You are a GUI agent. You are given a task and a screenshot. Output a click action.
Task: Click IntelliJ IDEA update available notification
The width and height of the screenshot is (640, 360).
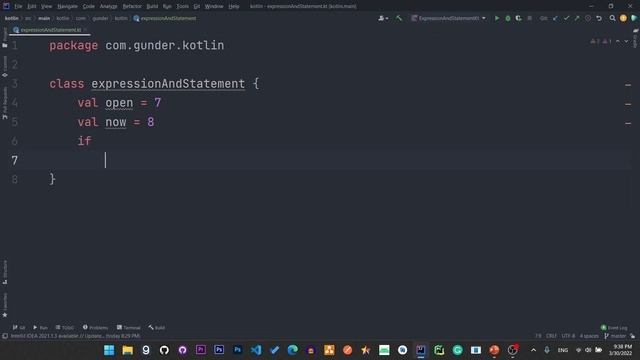click(75, 336)
